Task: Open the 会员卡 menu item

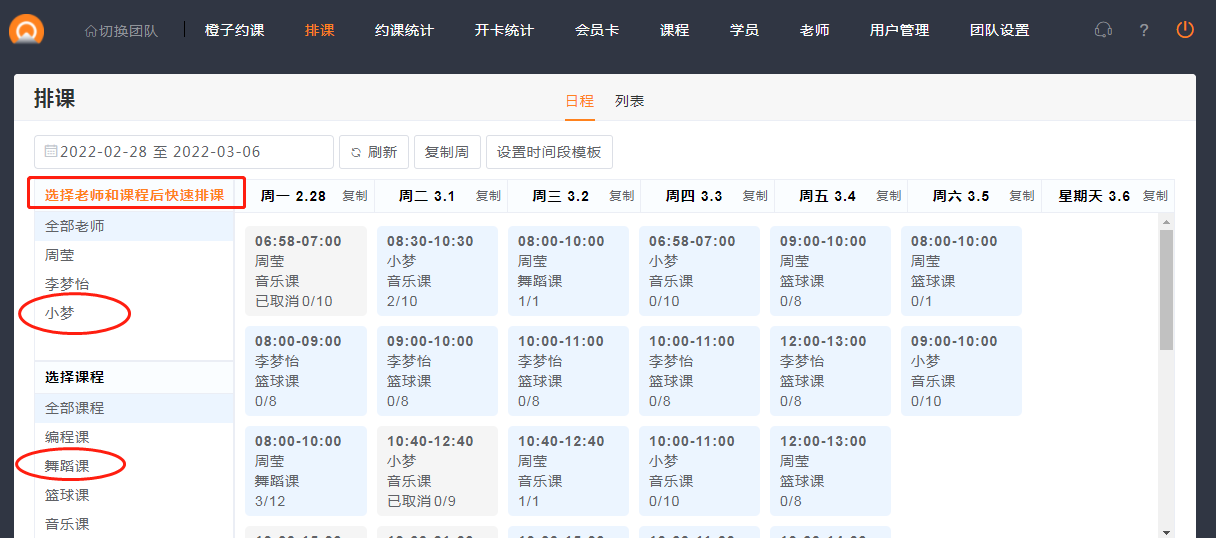Action: point(597,30)
